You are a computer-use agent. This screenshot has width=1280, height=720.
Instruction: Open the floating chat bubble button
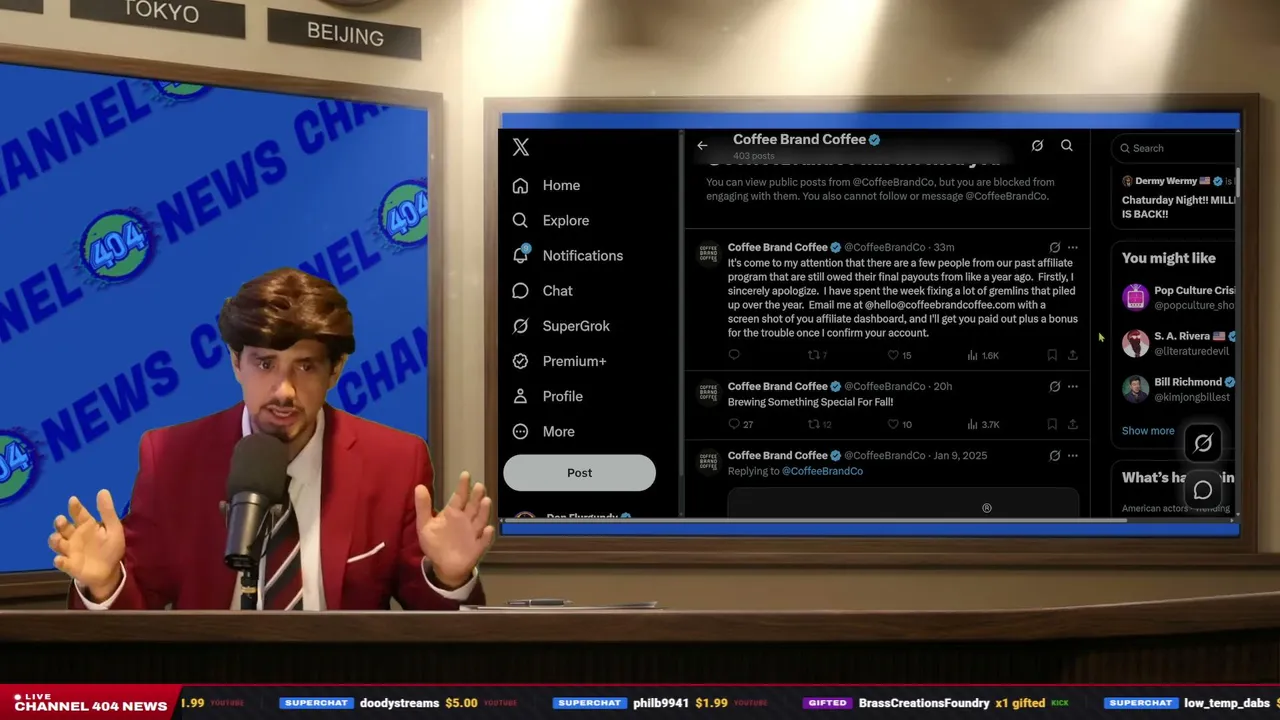[1203, 490]
